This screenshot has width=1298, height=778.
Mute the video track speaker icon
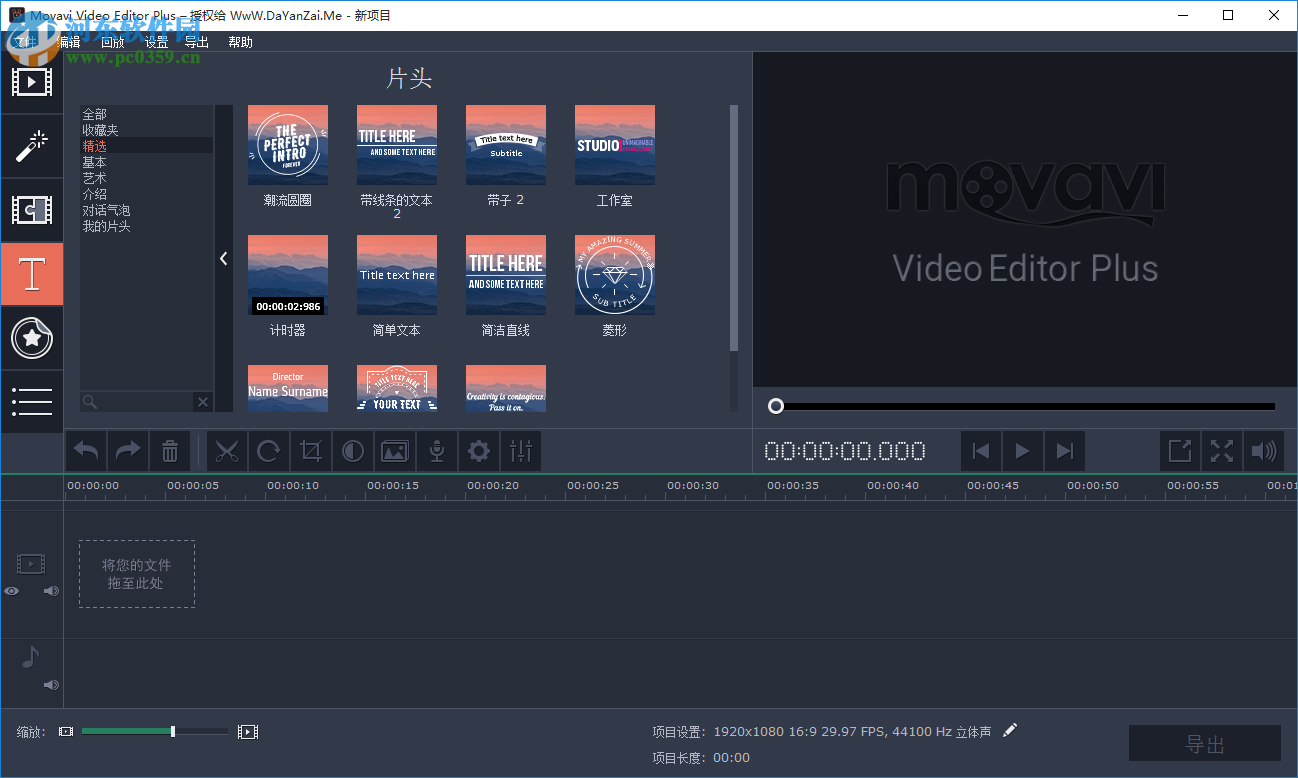tap(50, 591)
